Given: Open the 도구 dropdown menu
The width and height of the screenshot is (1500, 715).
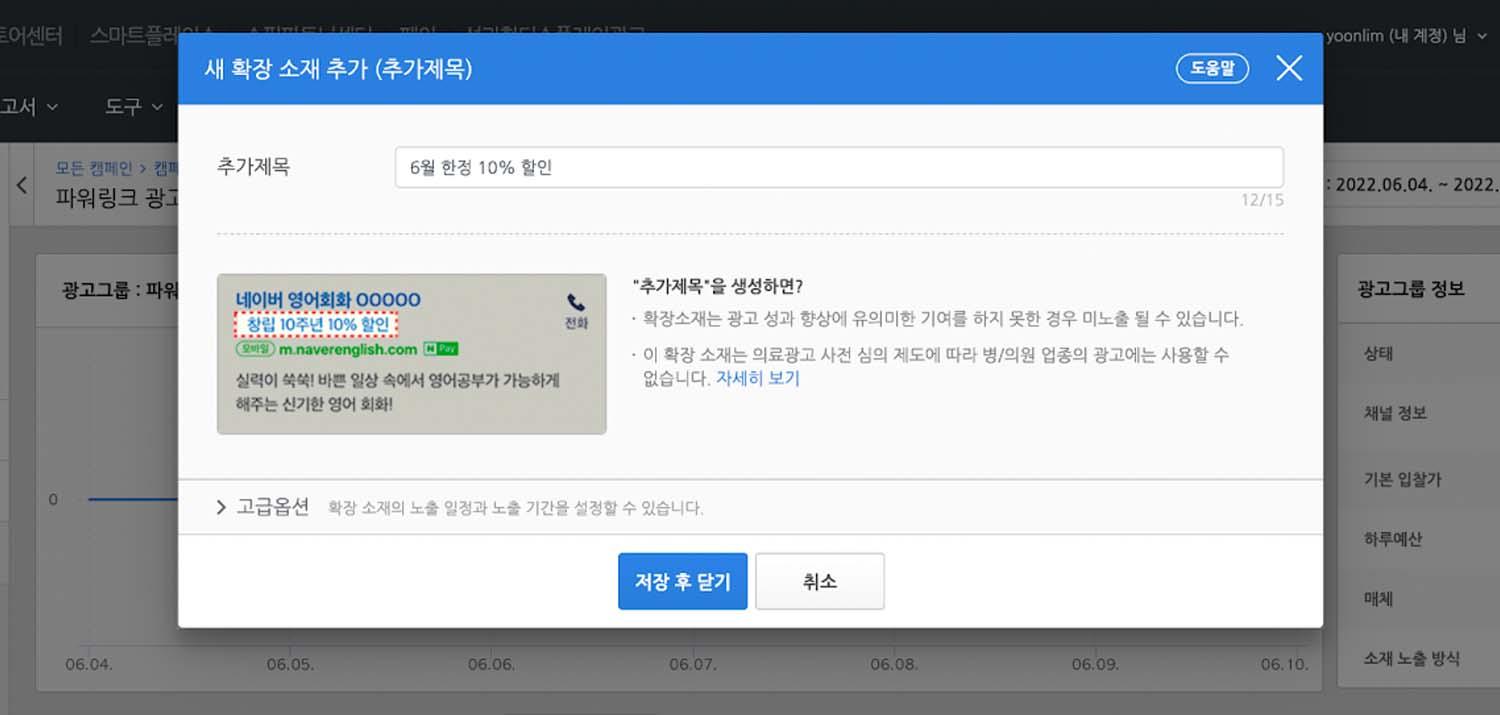Looking at the screenshot, I should point(133,106).
